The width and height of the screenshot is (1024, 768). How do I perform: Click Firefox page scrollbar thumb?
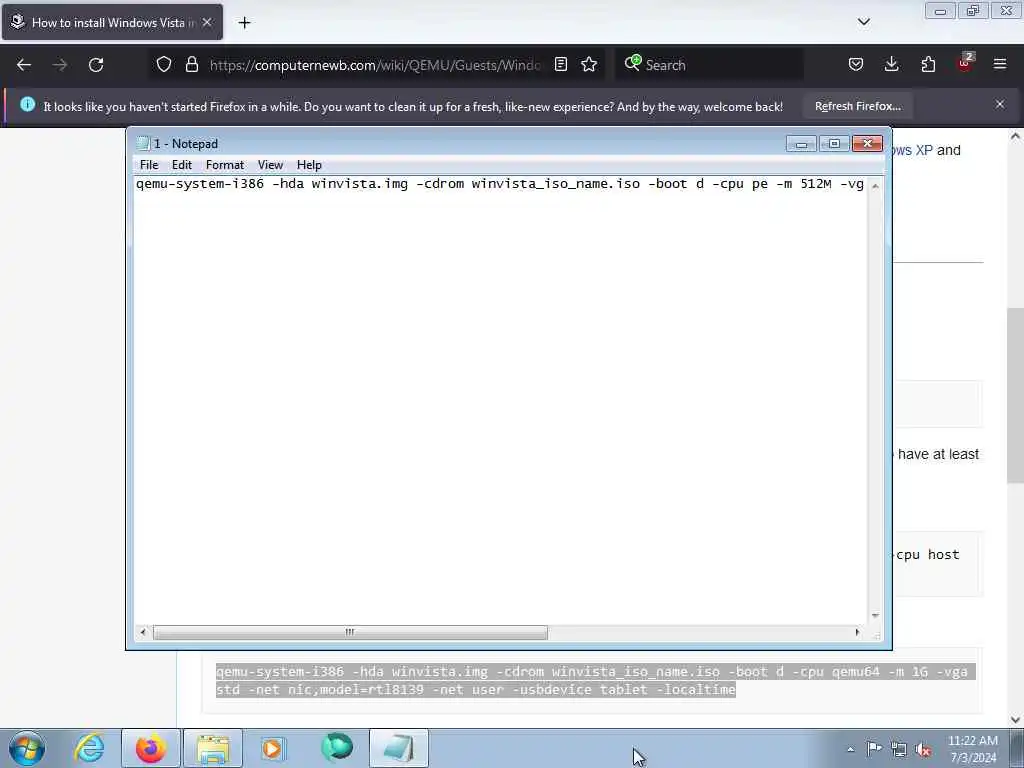click(x=1015, y=395)
